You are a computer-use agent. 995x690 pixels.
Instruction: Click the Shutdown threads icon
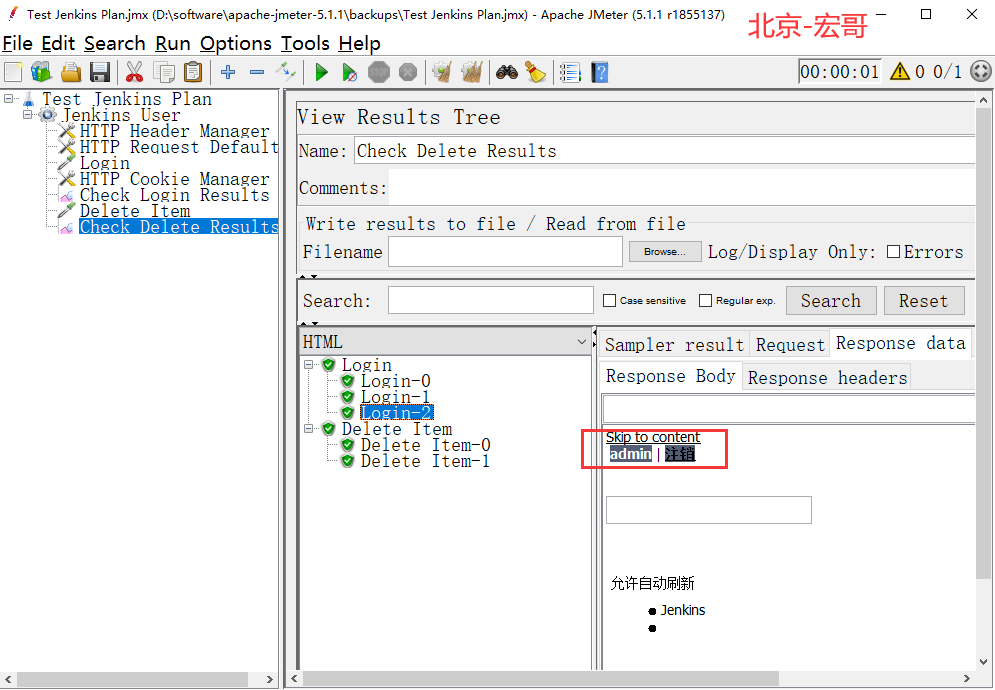click(408, 72)
